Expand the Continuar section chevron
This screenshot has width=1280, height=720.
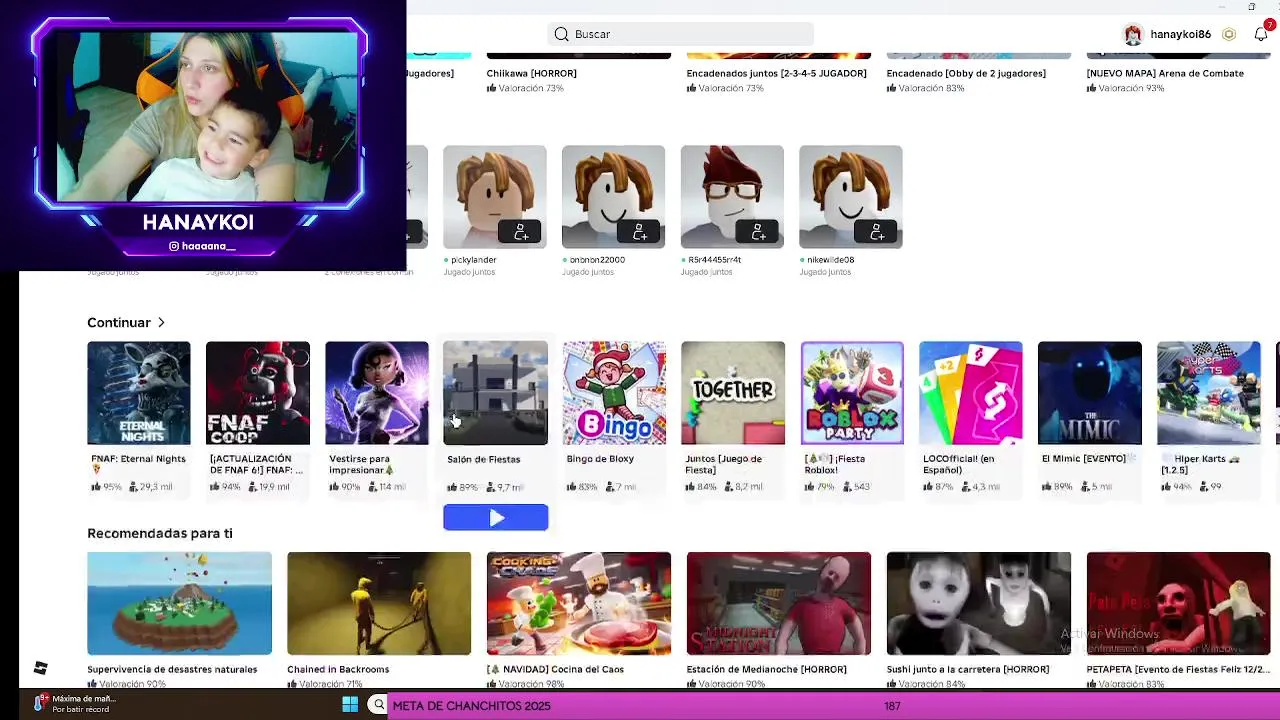[x=161, y=323]
